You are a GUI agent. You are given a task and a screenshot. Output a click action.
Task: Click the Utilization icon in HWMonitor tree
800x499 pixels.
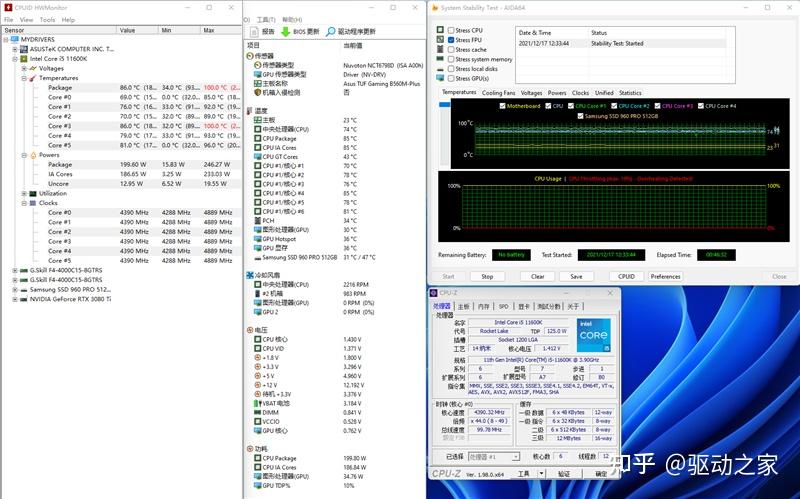pos(33,193)
